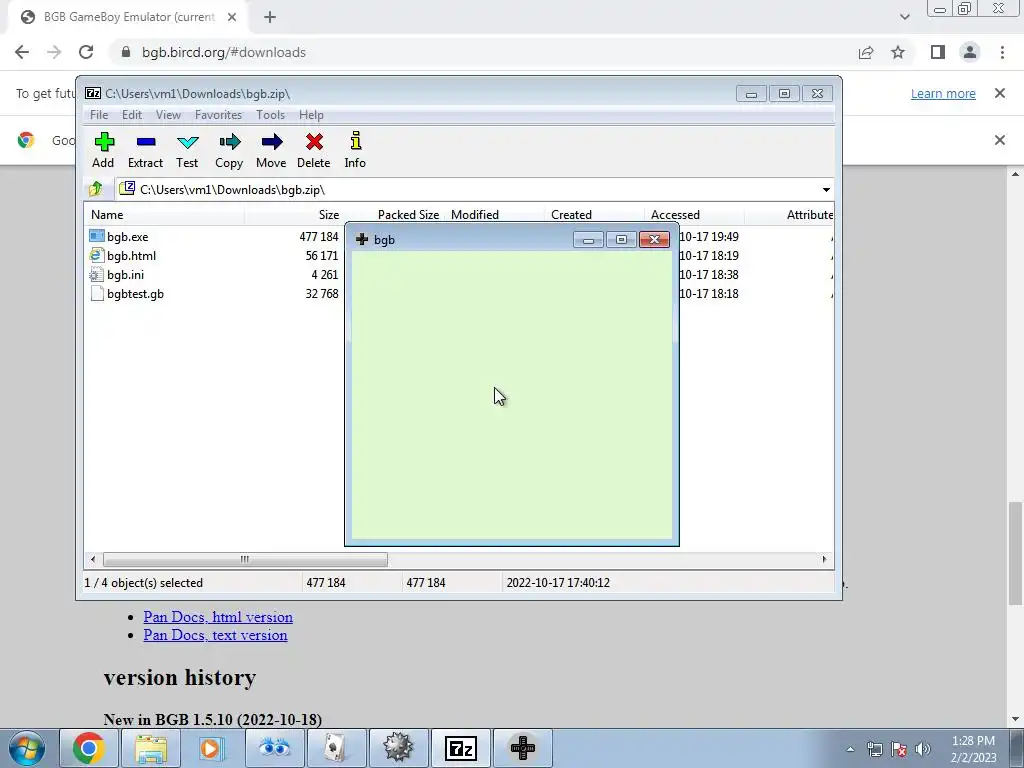The width and height of the screenshot is (1024, 768).
Task: Open the Pan Docs, html version link
Action: tap(218, 617)
